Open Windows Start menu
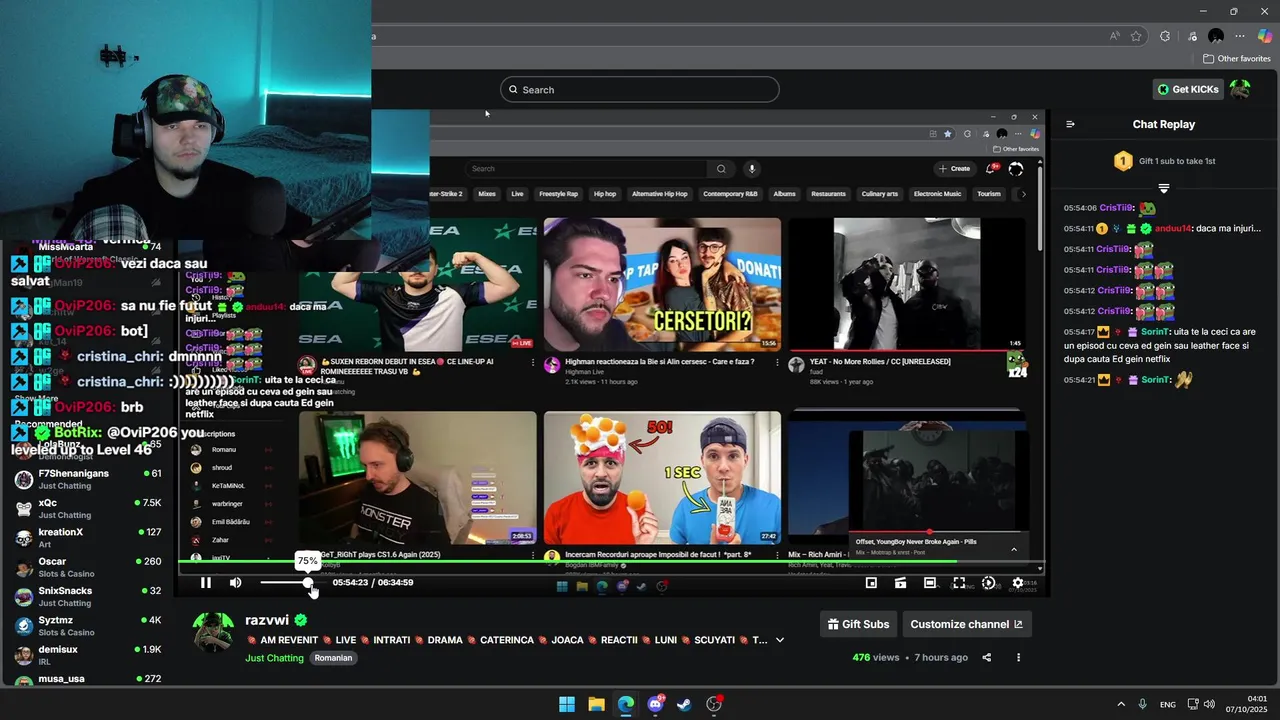1280x720 pixels. (567, 704)
